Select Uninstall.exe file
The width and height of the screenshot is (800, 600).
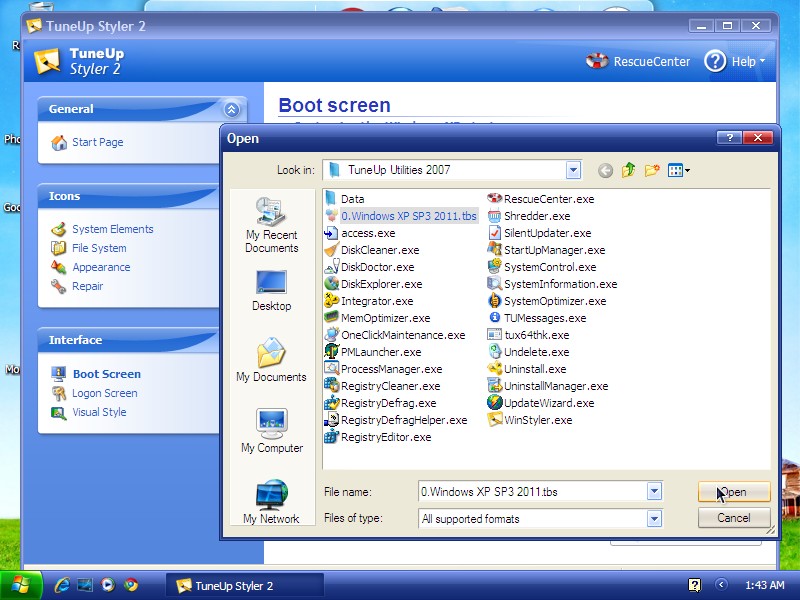tap(527, 369)
